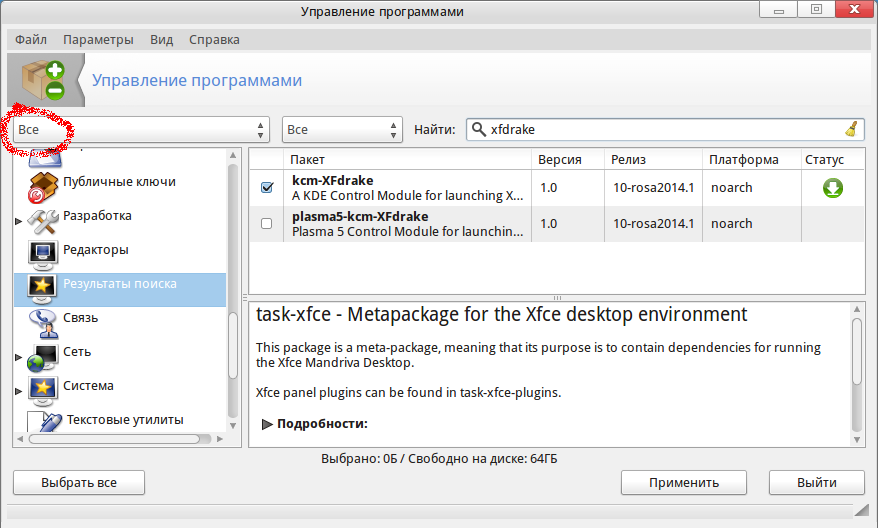
Task: Click the Editors monitor icon
Action: click(43, 252)
